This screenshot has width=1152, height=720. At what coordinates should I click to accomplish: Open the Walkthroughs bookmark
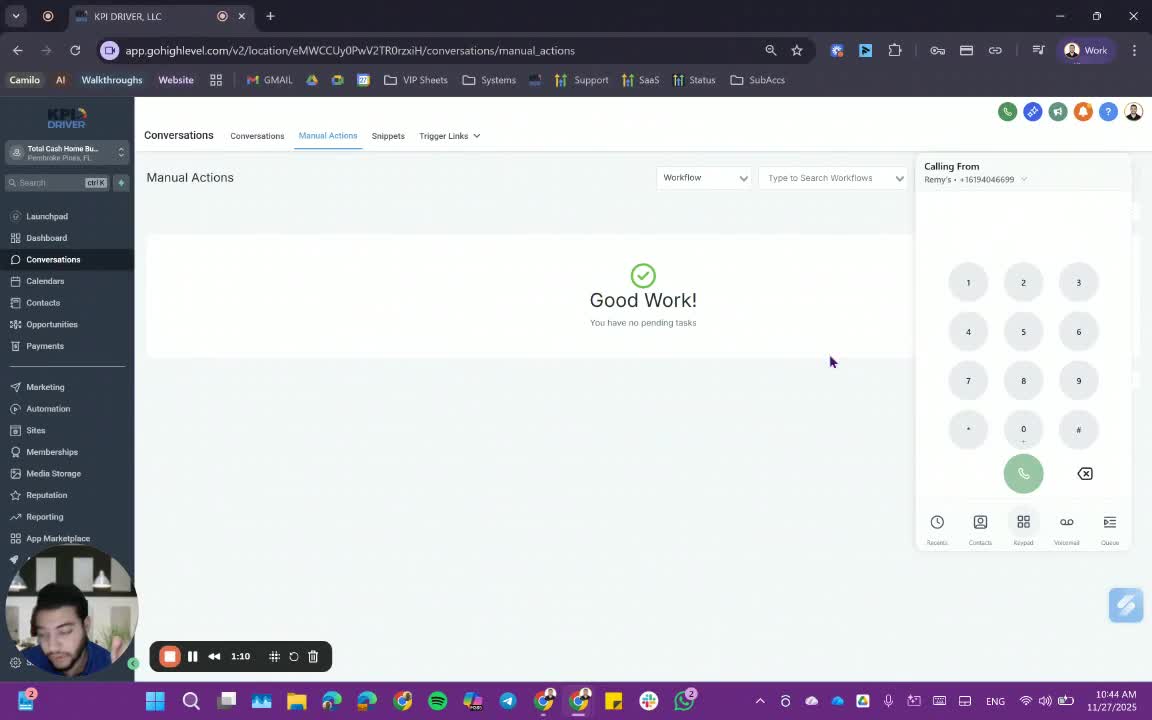(x=112, y=80)
